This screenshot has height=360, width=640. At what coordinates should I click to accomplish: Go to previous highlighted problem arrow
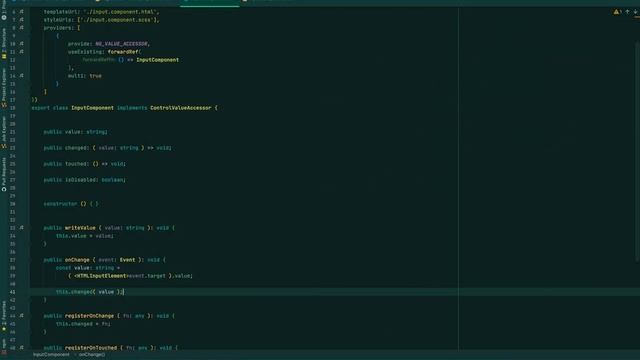pos(627,12)
